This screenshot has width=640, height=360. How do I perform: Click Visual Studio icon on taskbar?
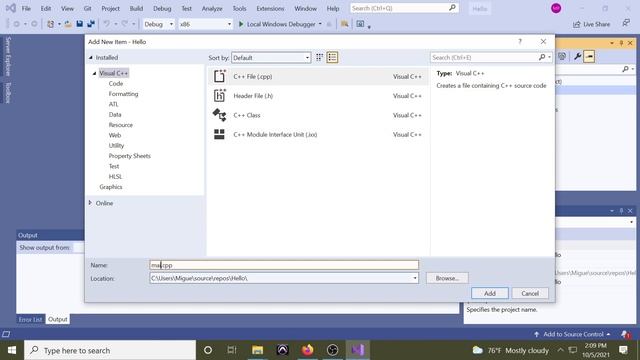point(358,350)
